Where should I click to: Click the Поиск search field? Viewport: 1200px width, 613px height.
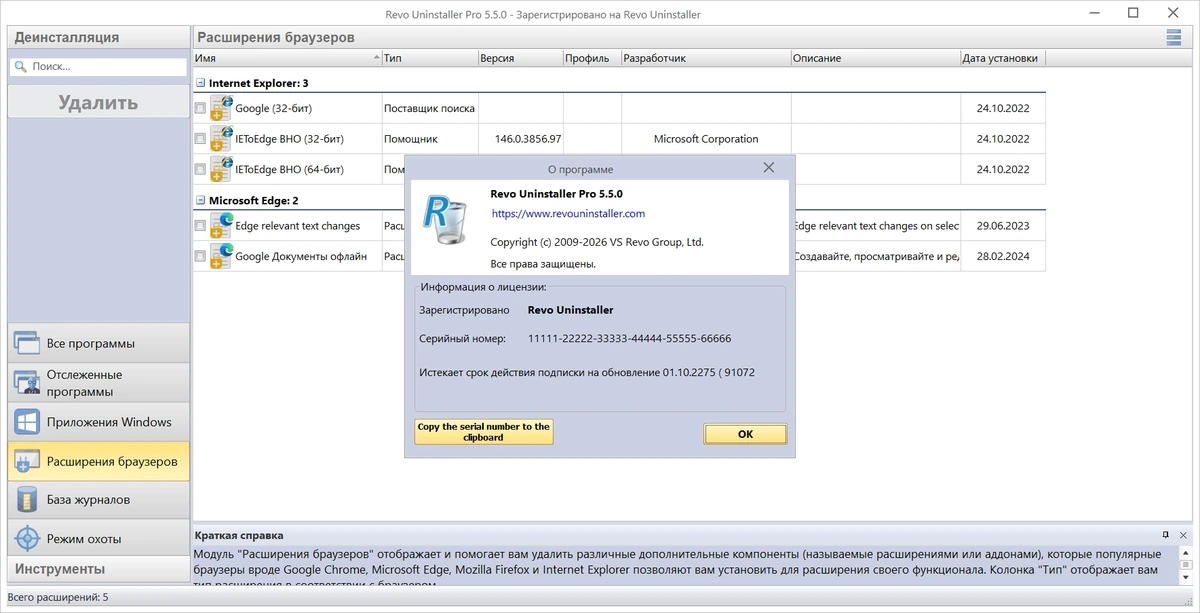pos(98,67)
